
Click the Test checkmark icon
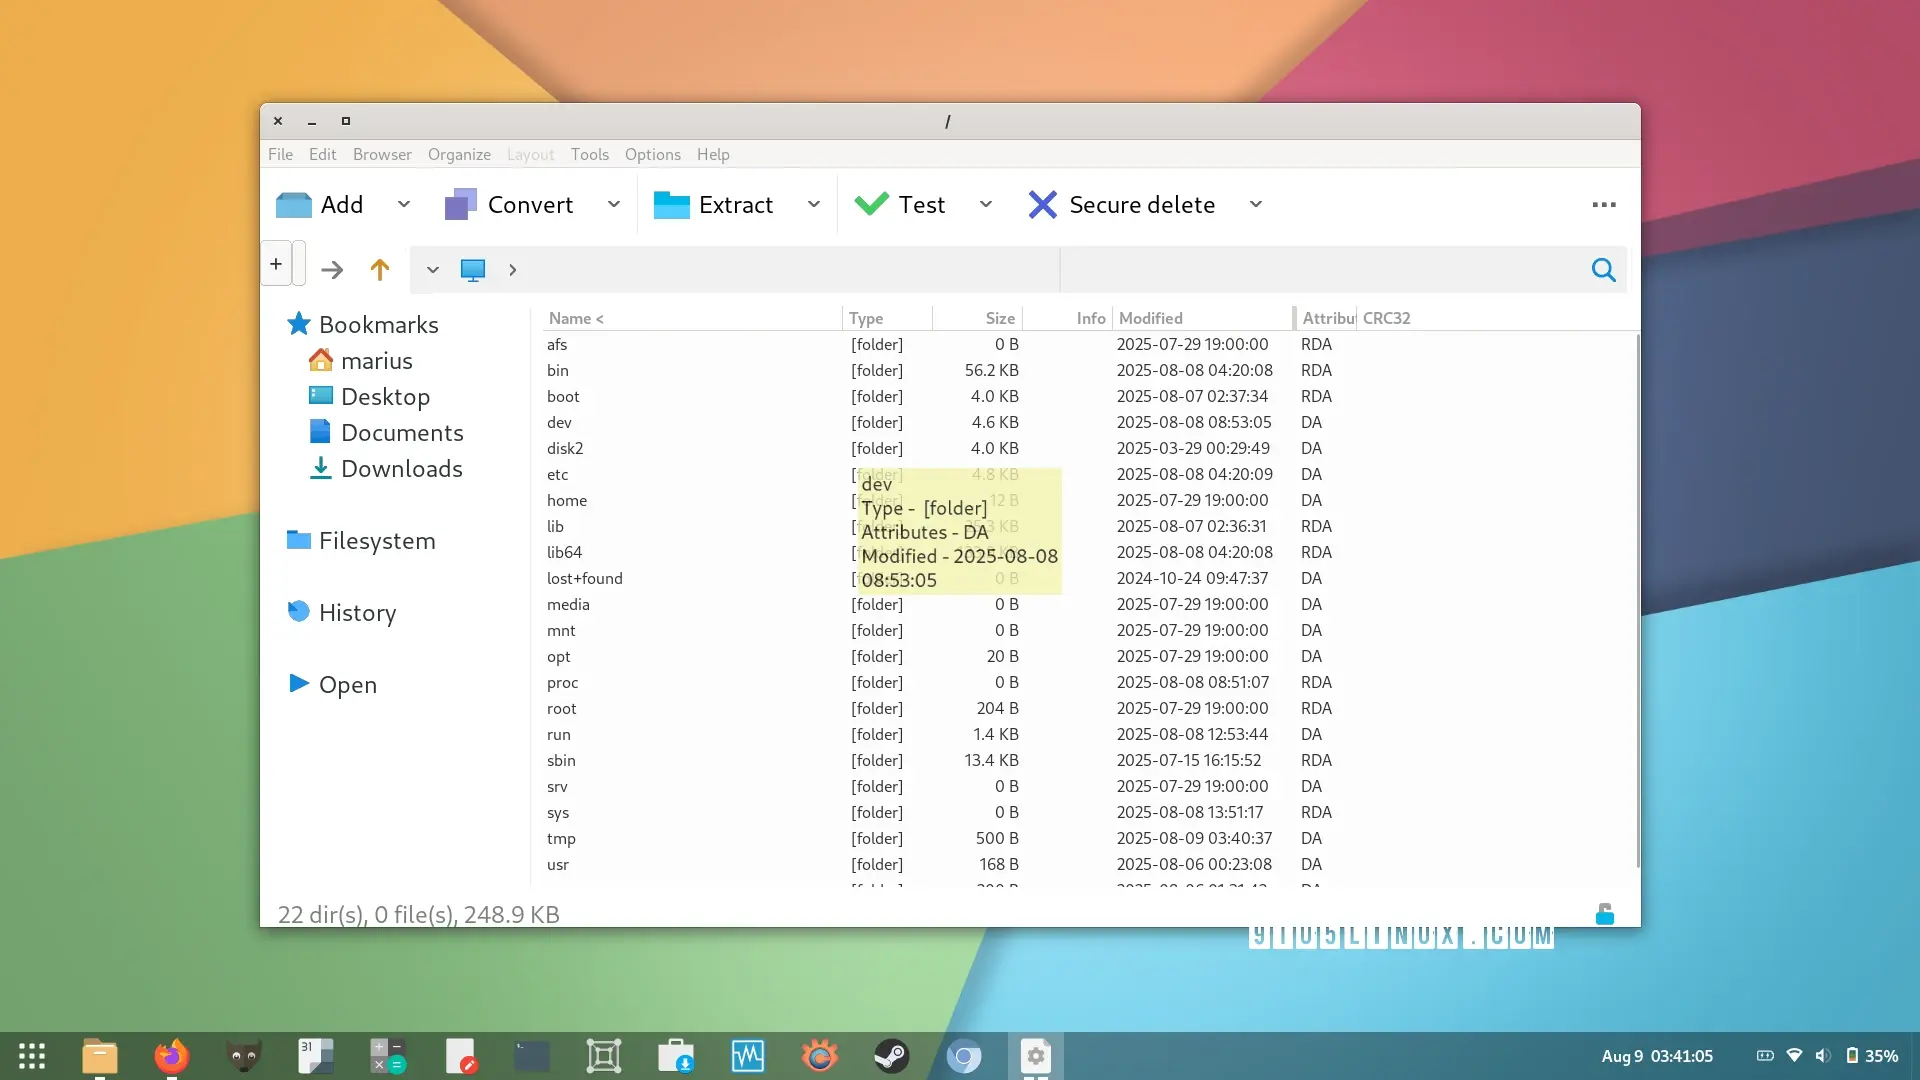871,205
